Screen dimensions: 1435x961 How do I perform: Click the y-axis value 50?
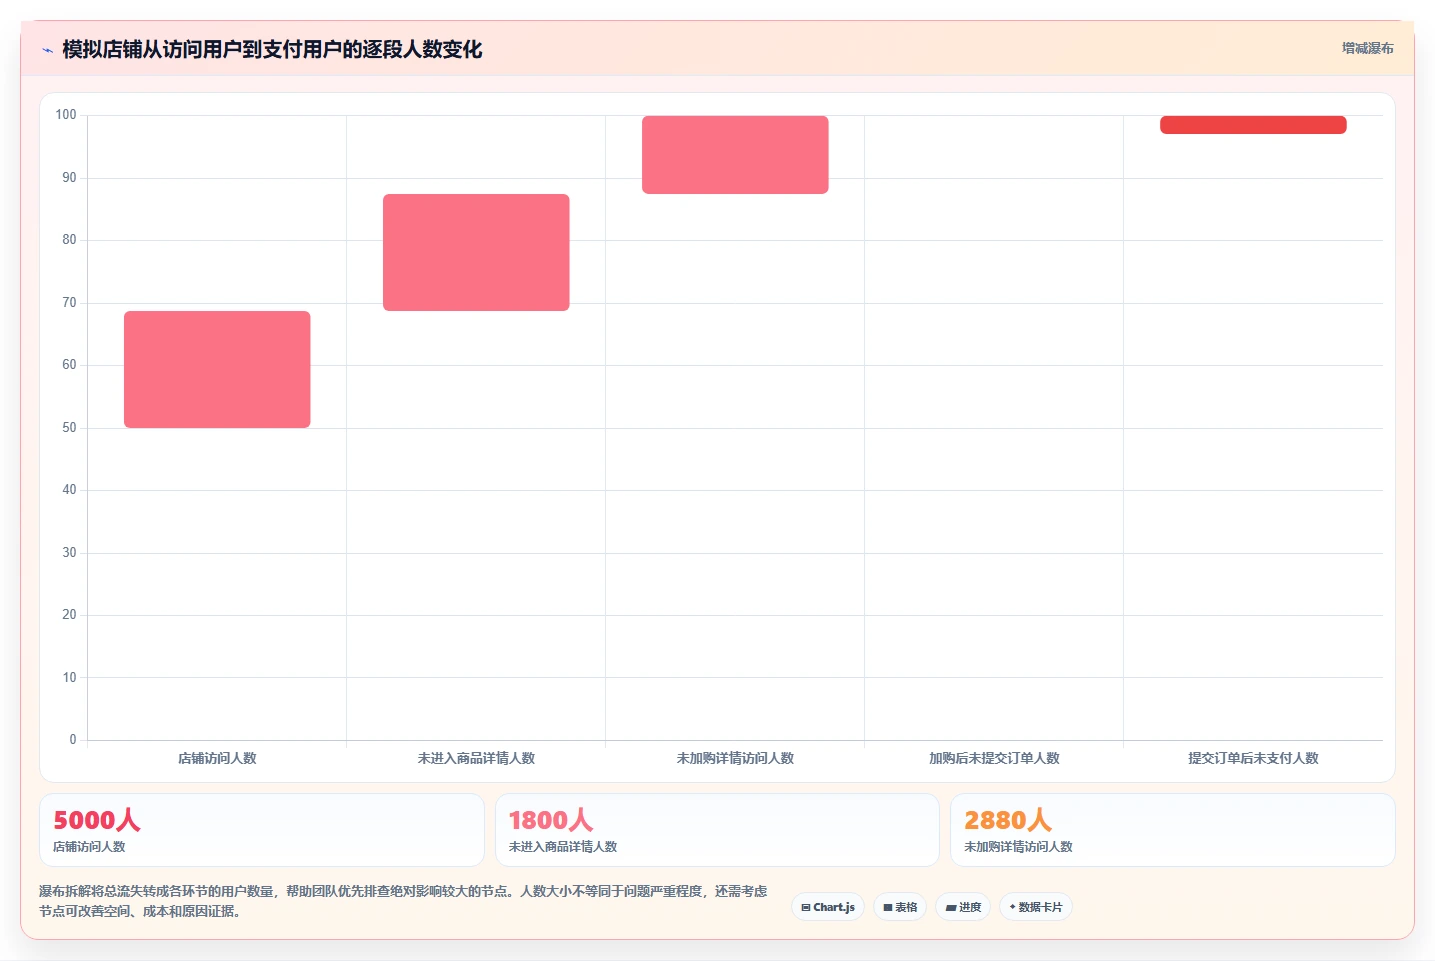click(69, 427)
